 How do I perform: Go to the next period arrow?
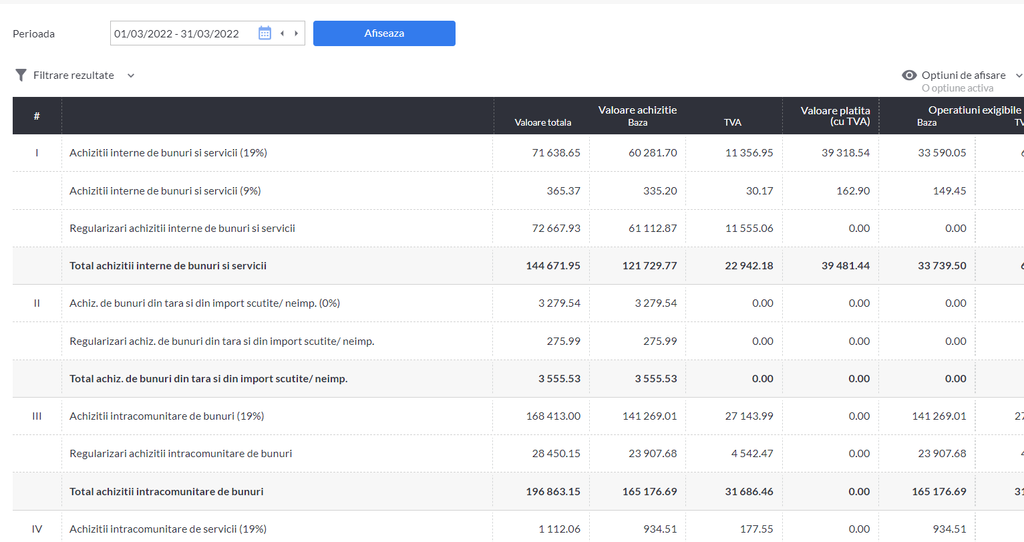tap(296, 33)
